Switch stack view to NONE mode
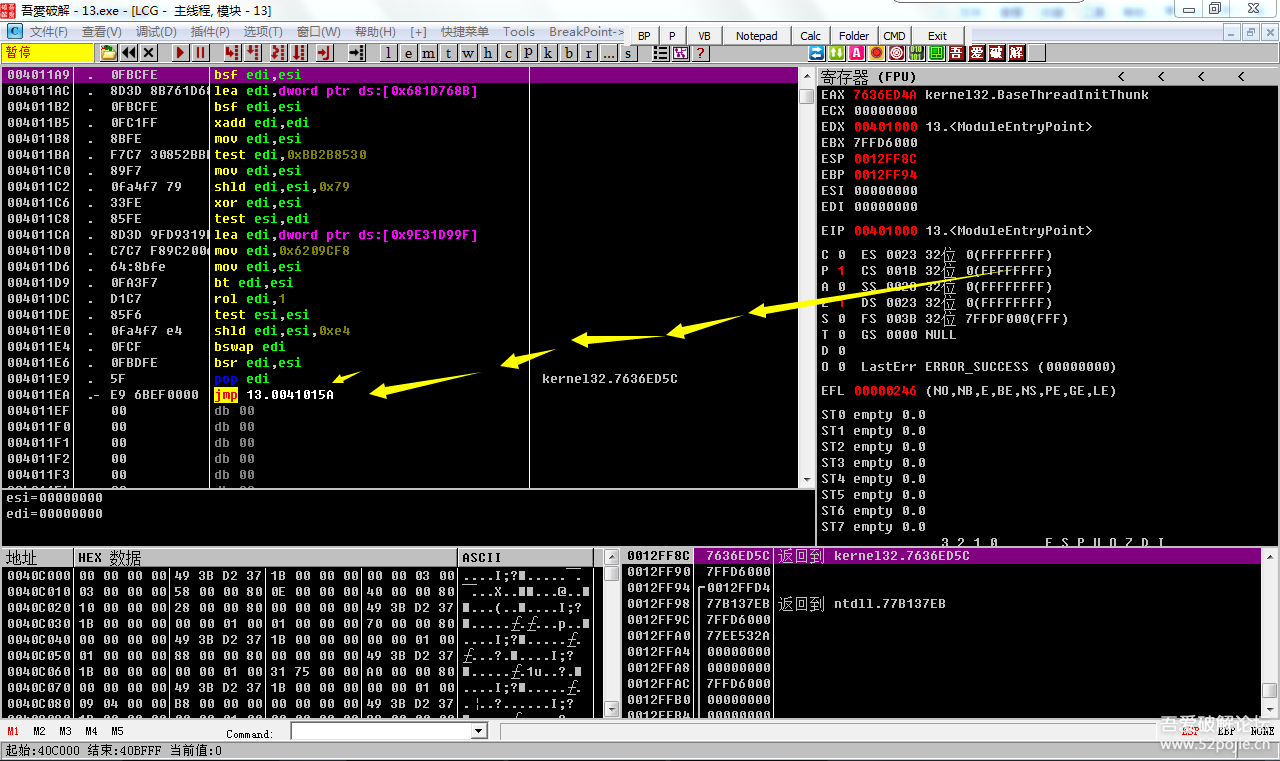Image resolution: width=1280 pixels, height=761 pixels. click(1262, 731)
